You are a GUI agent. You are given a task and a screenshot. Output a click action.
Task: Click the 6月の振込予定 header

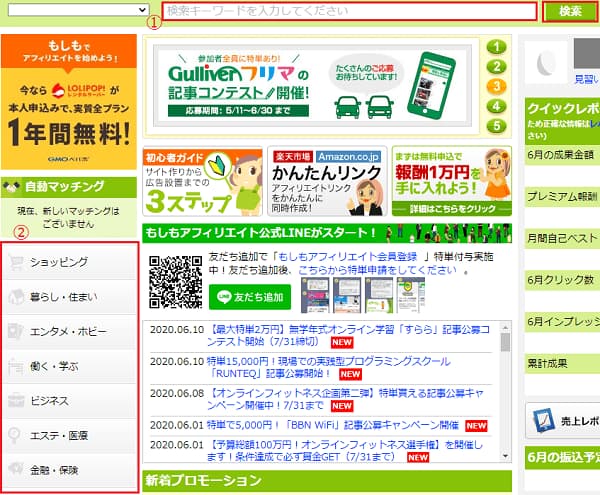[562, 457]
